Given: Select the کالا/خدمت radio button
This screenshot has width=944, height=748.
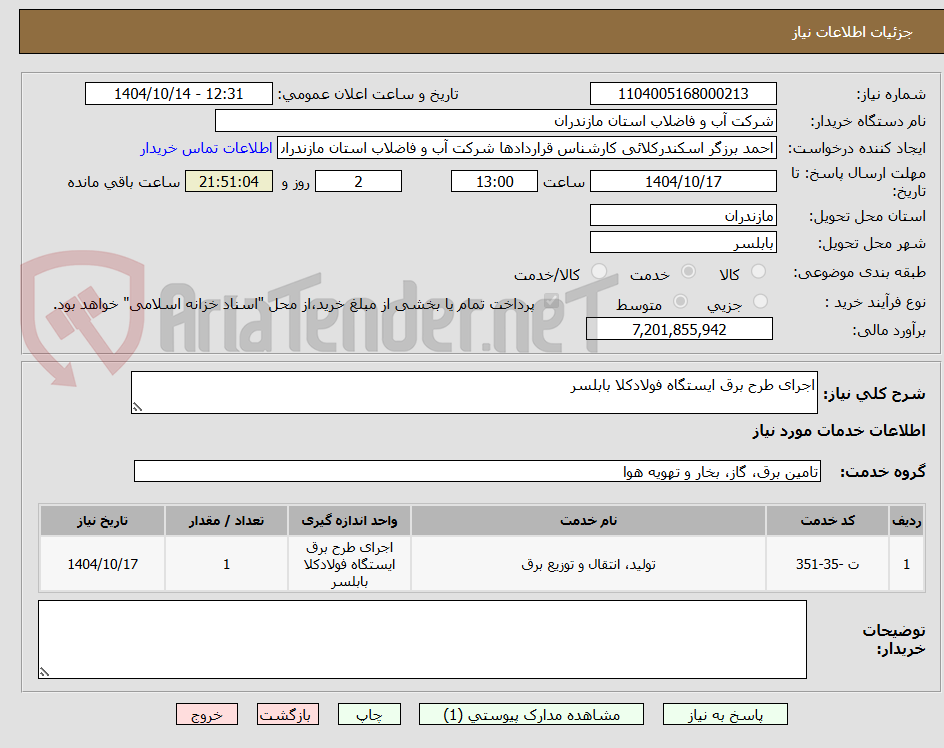Looking at the screenshot, I should point(599,272).
